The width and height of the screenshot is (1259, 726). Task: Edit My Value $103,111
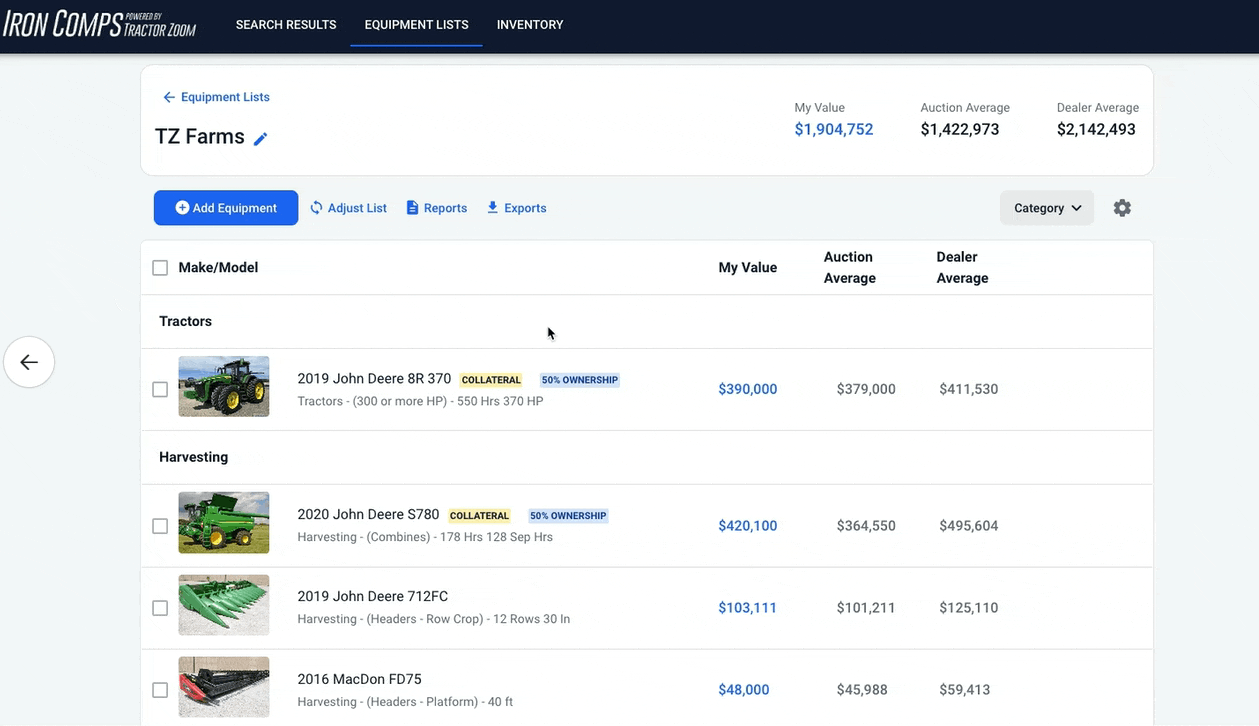coord(748,608)
